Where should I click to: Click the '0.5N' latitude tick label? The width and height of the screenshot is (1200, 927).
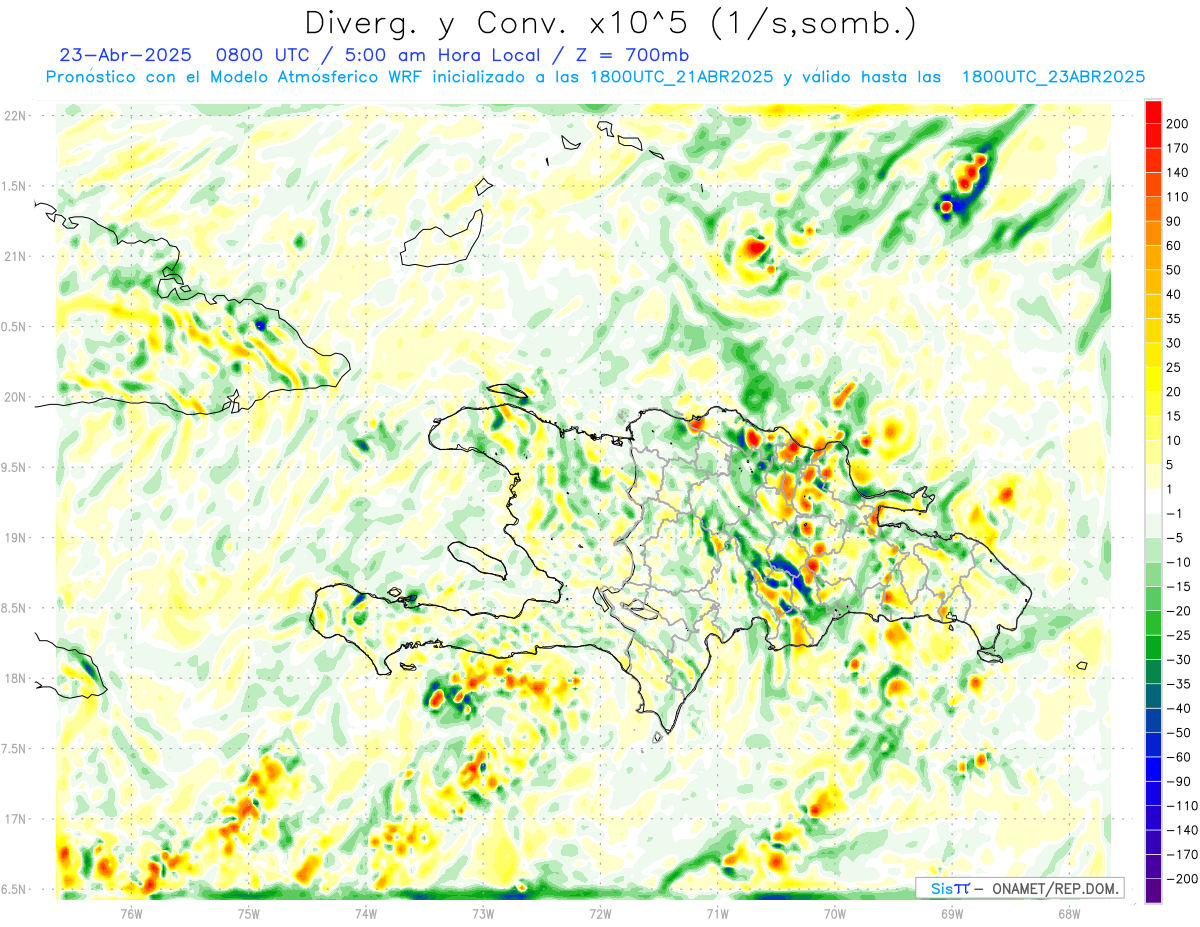(x=13, y=327)
